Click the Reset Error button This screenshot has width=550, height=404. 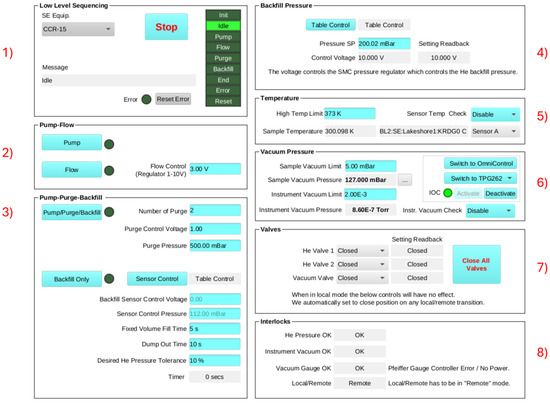click(173, 99)
